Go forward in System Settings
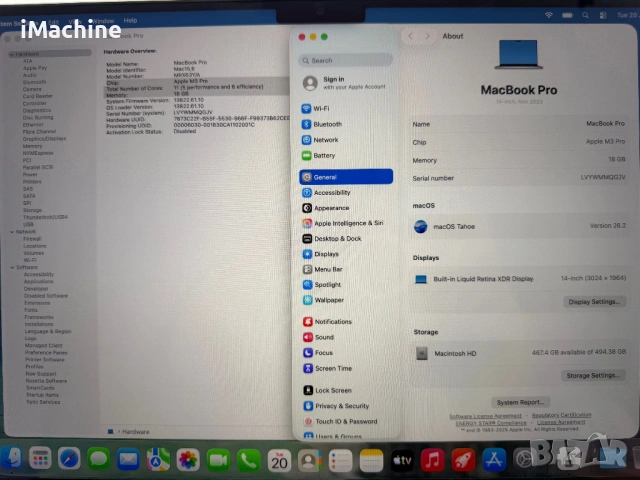Viewport: 640px width, 480px height. 427,36
